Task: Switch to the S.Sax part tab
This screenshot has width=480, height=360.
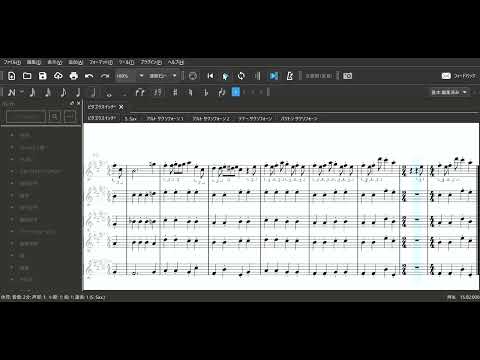Action: tap(130, 119)
